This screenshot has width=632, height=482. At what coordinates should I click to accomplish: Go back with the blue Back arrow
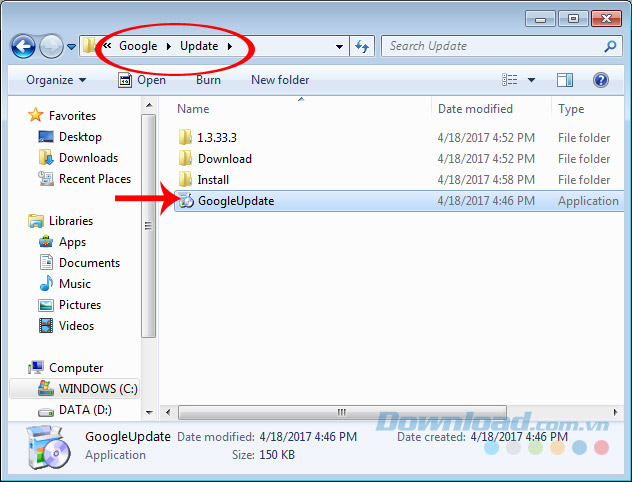(23, 46)
